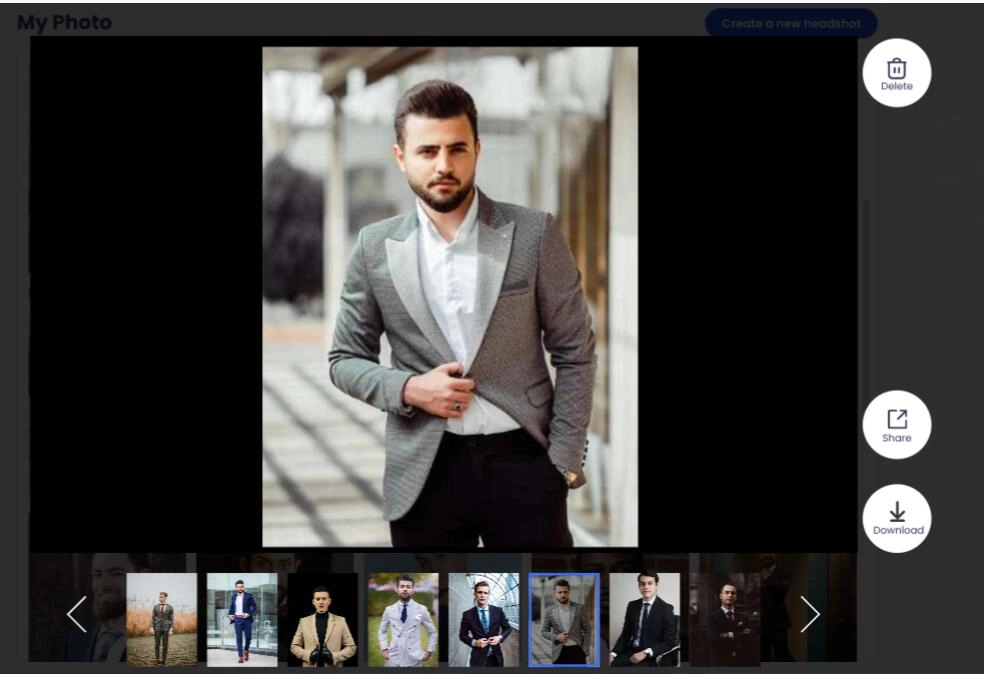The image size is (984, 674).
Task: Click the 'My Photo' page heading
Action: (x=64, y=22)
